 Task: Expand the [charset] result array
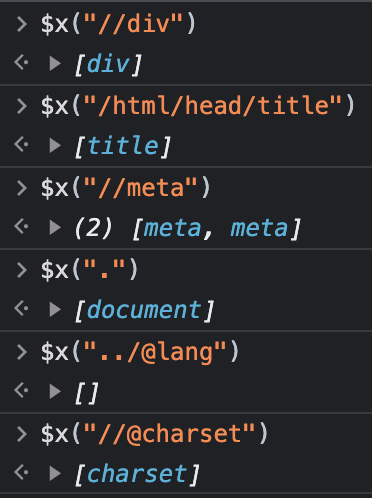[55, 473]
